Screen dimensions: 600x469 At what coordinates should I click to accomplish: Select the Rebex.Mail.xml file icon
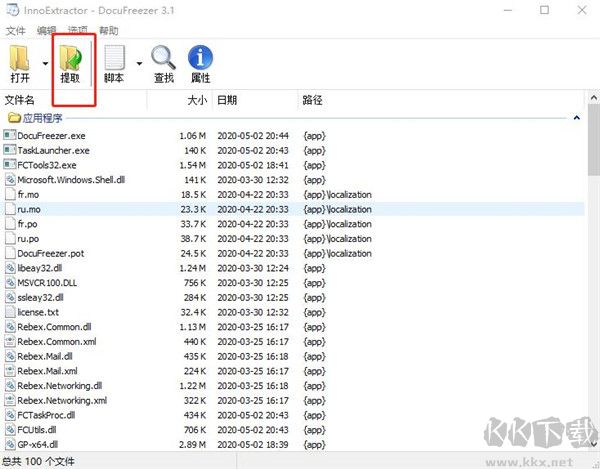click(x=10, y=371)
